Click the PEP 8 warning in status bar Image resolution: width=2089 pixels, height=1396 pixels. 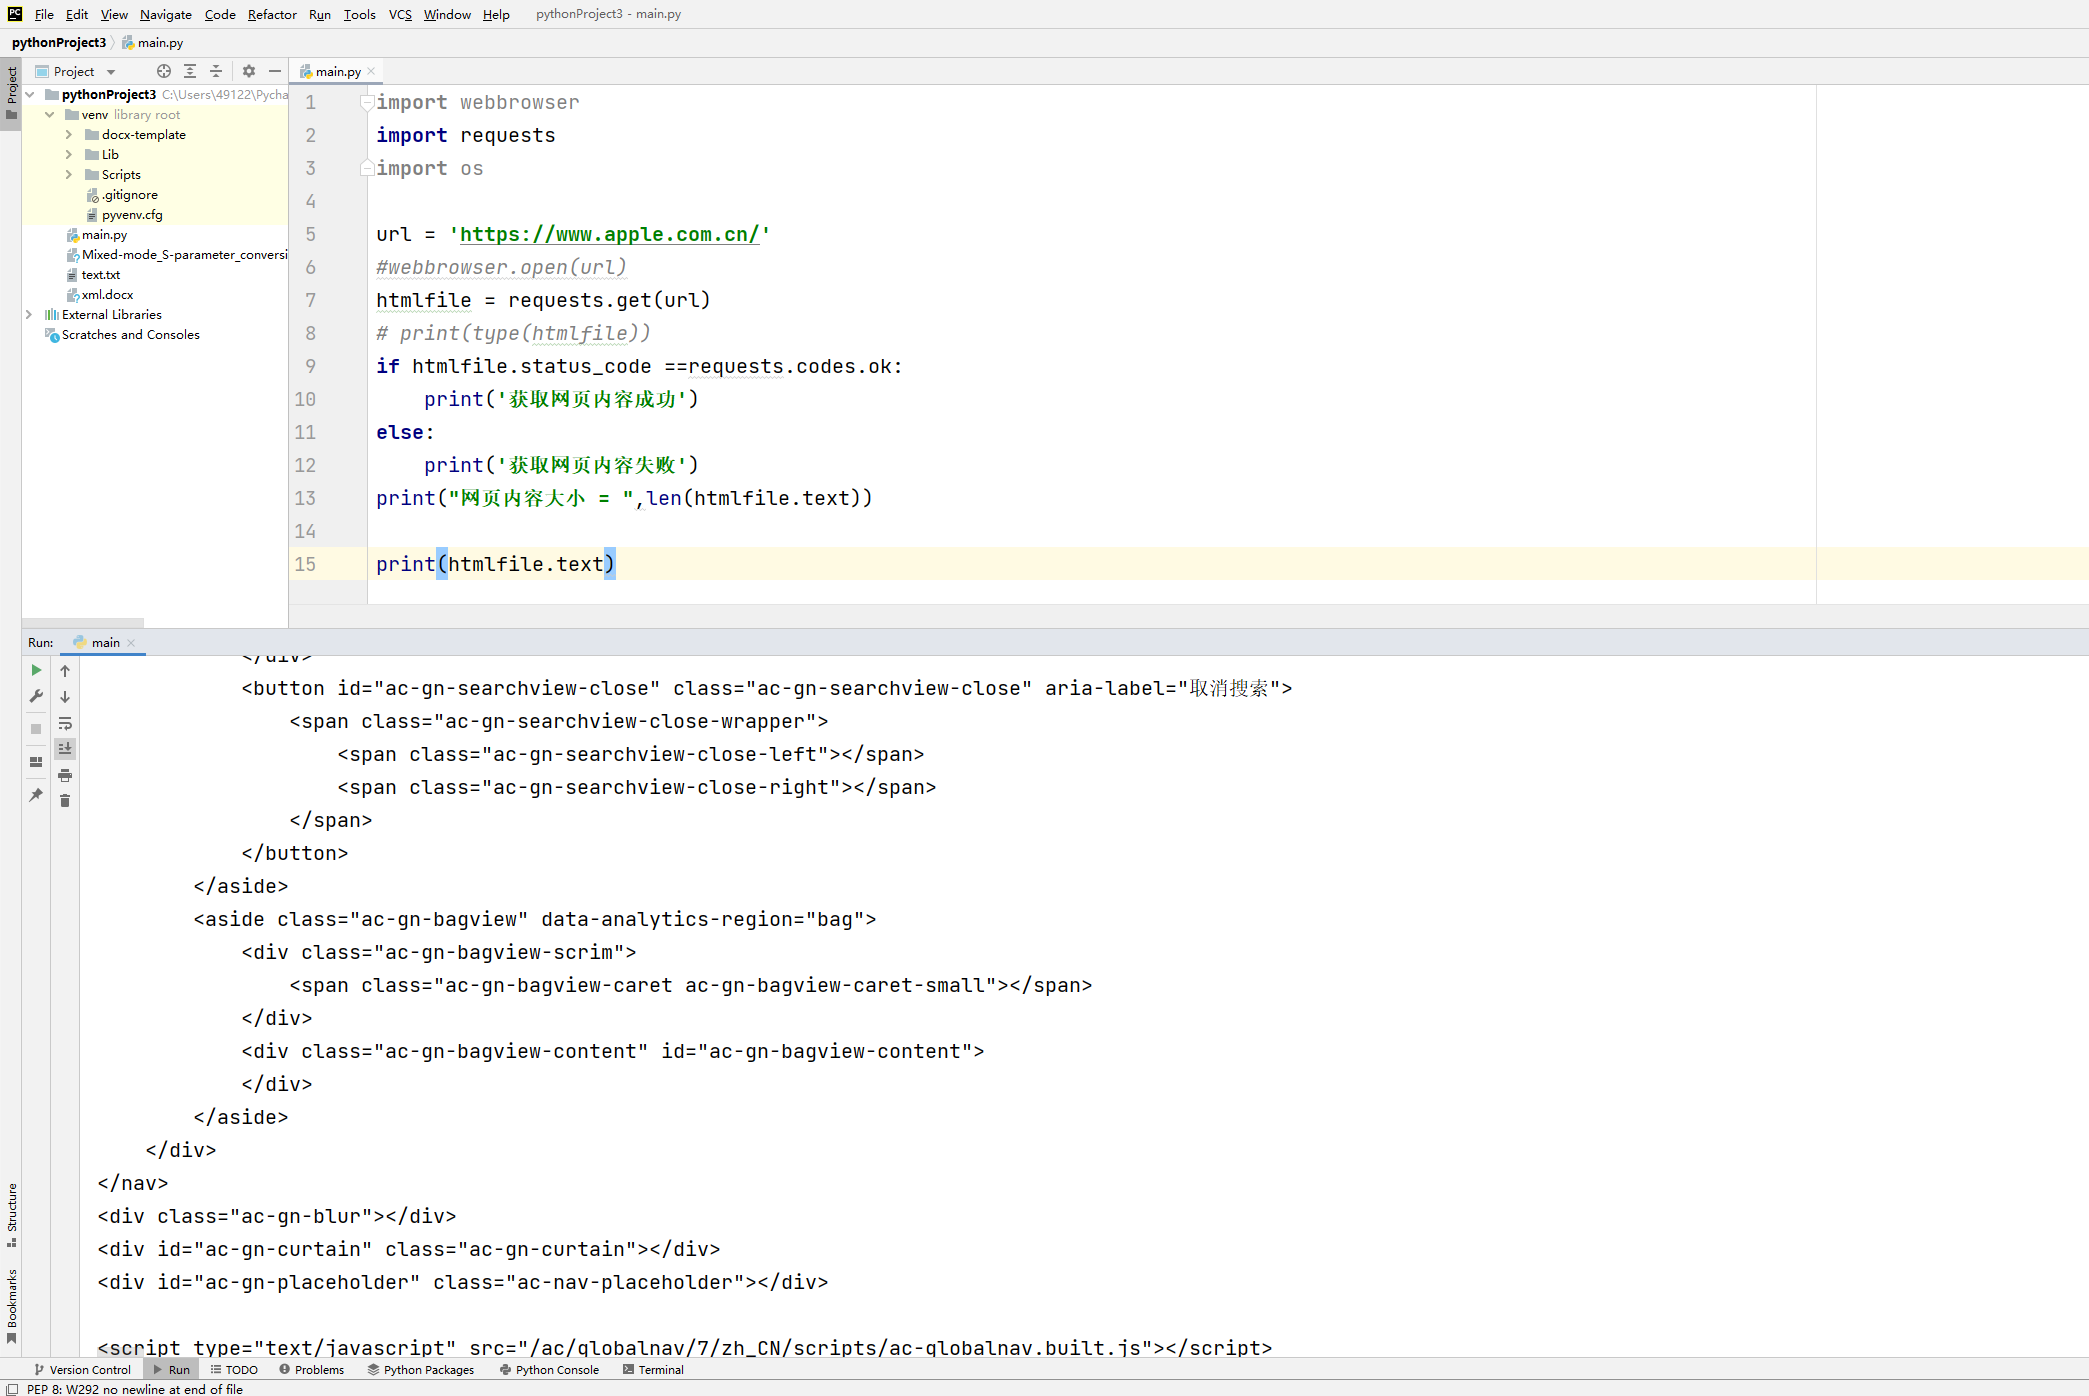pyautogui.click(x=135, y=1389)
